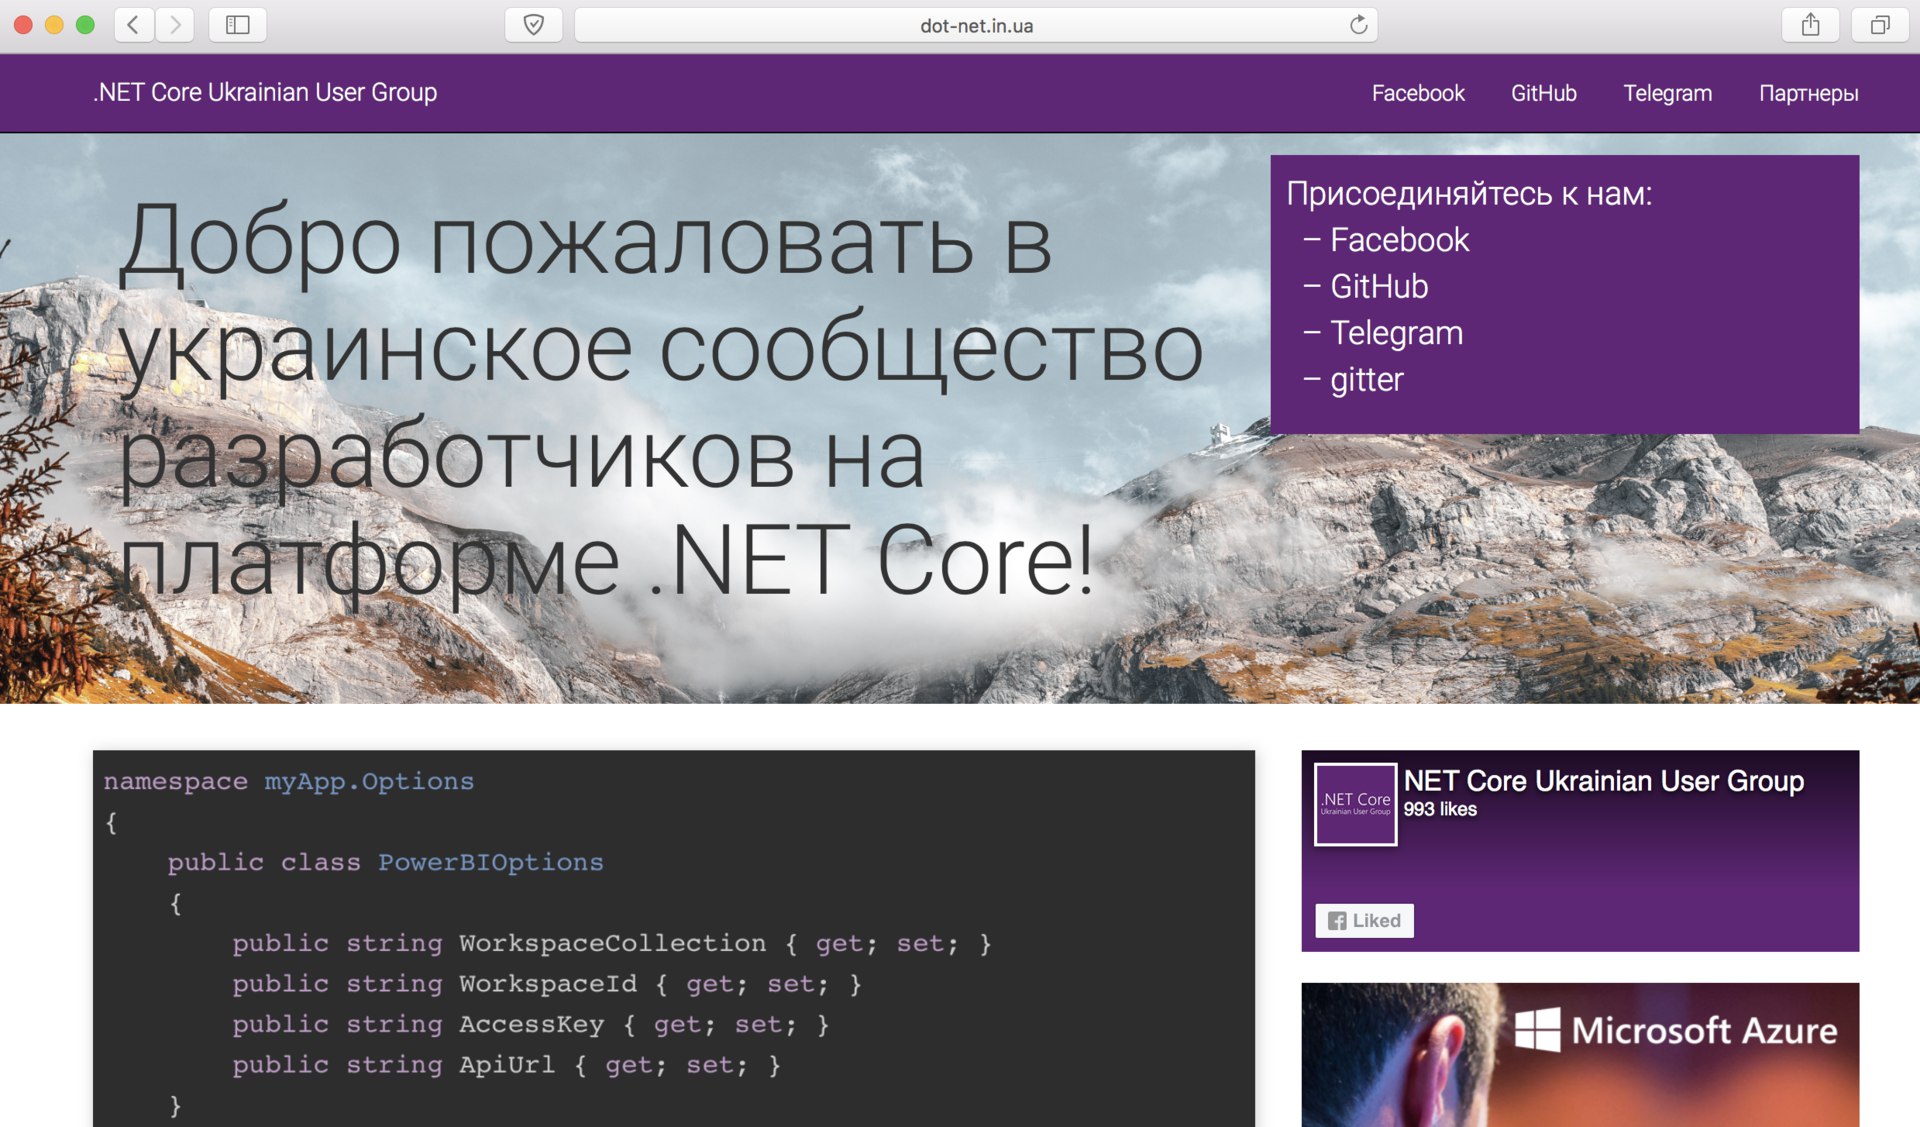Click 'WorkspaceCollection' property in code
The height and width of the screenshot is (1127, 1920).
coord(613,943)
